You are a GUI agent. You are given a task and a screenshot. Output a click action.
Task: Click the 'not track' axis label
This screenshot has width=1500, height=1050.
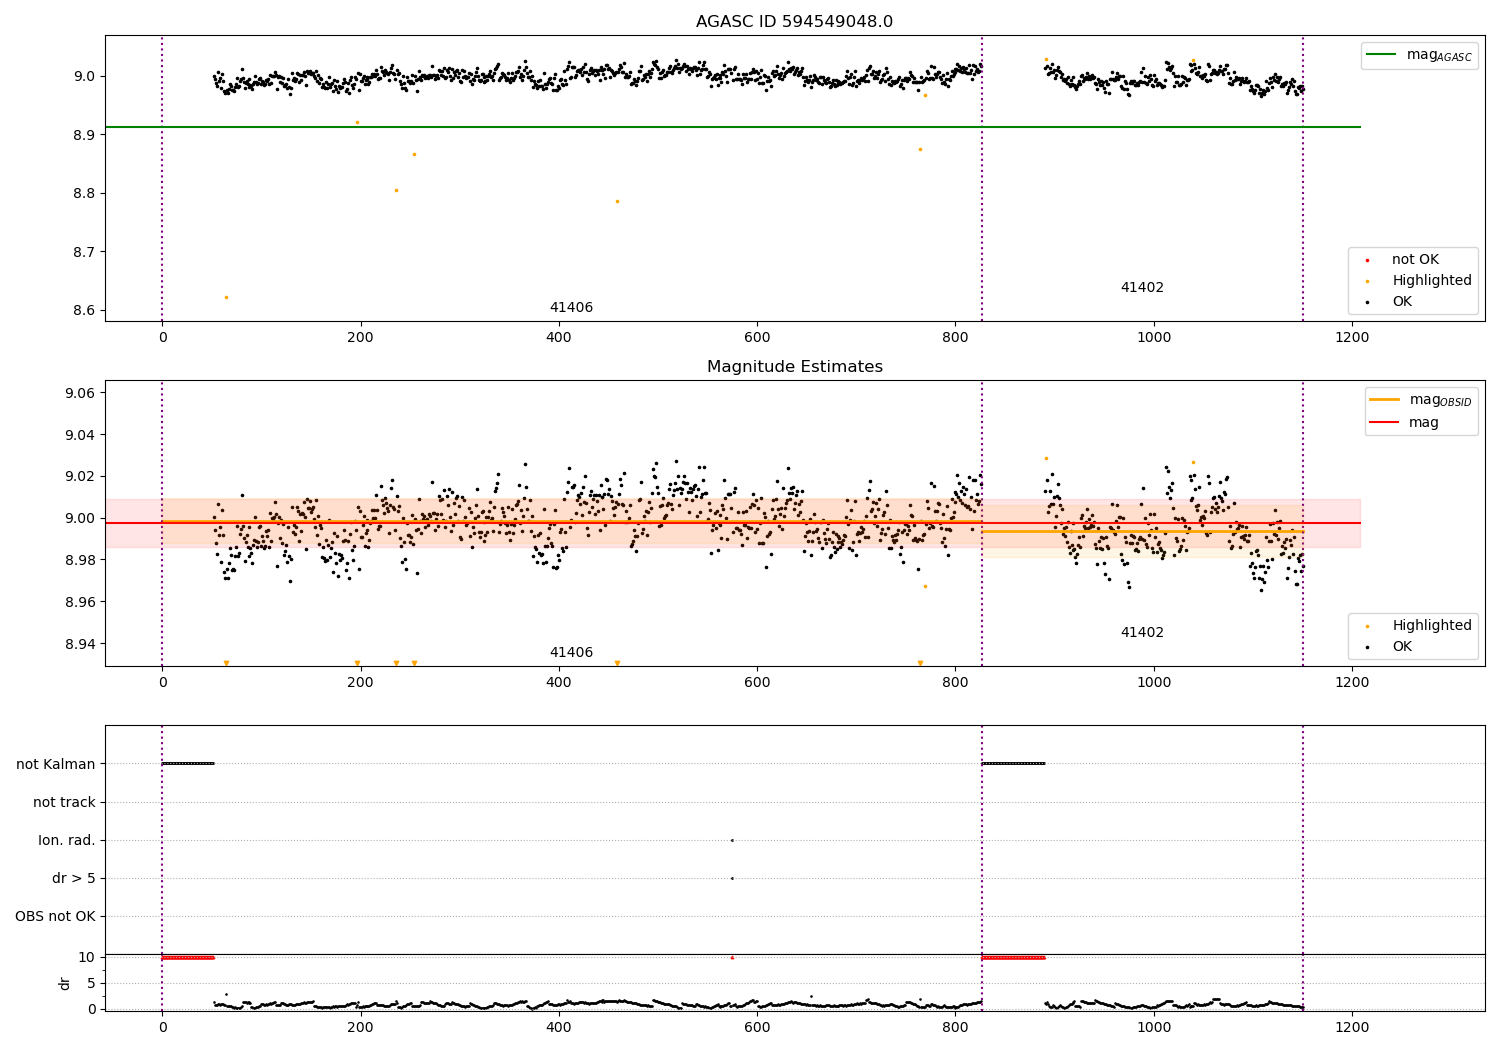pyautogui.click(x=64, y=802)
